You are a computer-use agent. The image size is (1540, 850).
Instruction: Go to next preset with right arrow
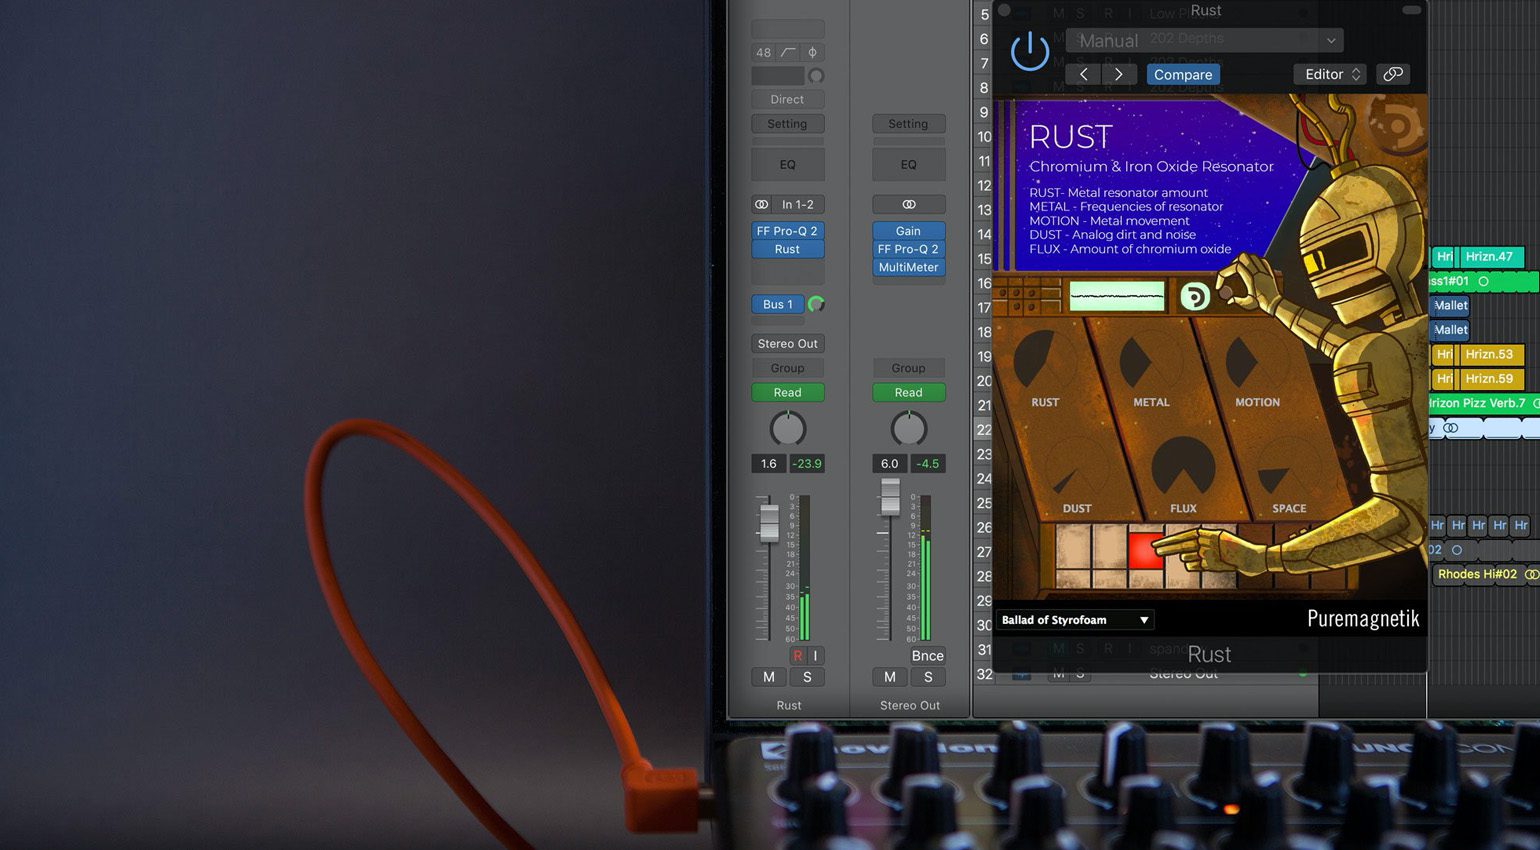1119,74
